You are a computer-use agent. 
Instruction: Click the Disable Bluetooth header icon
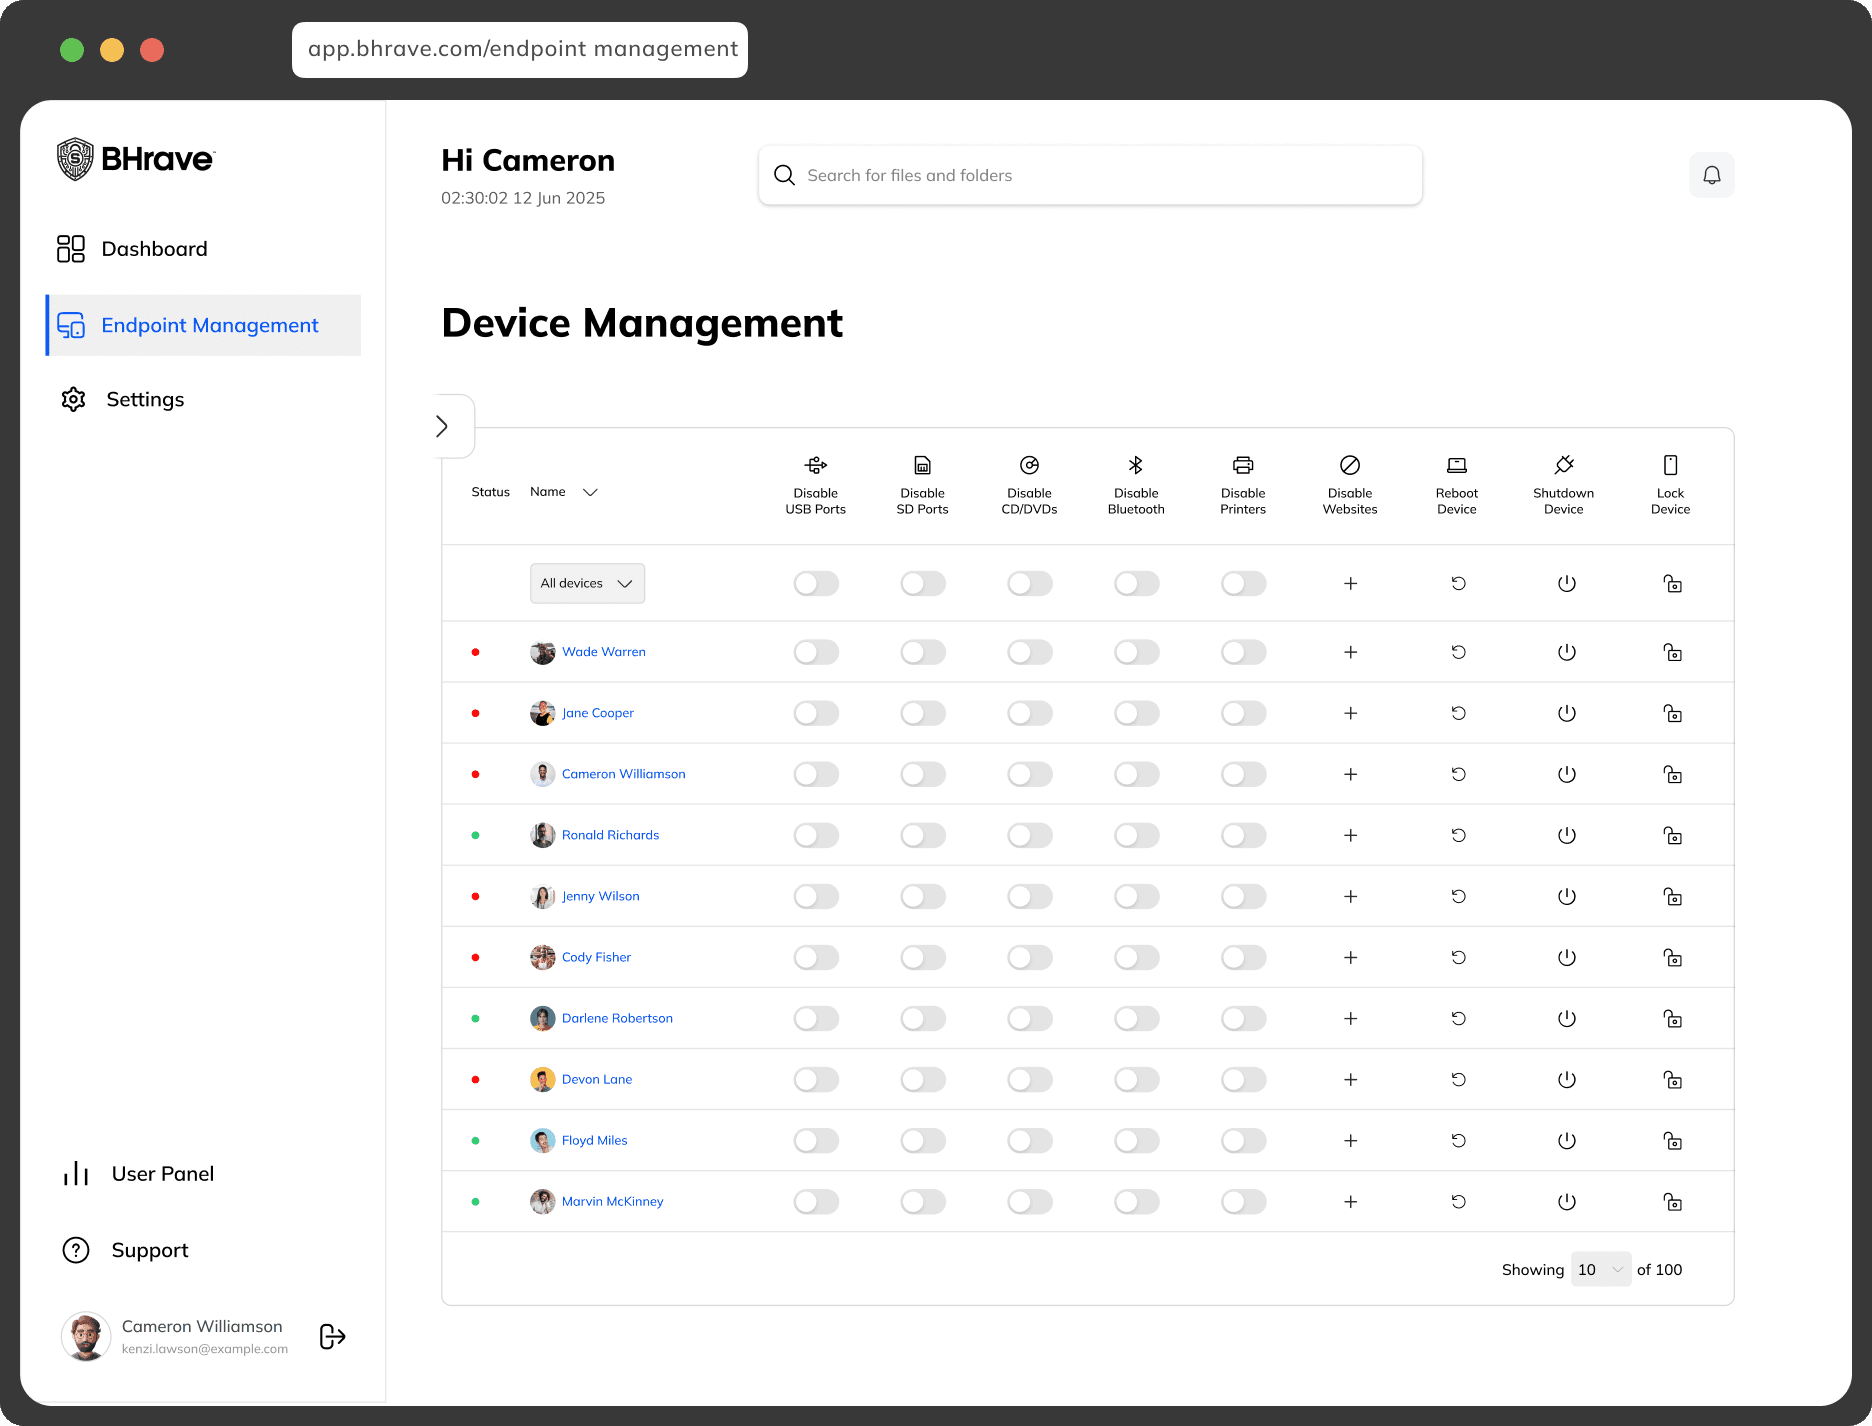[x=1136, y=465]
